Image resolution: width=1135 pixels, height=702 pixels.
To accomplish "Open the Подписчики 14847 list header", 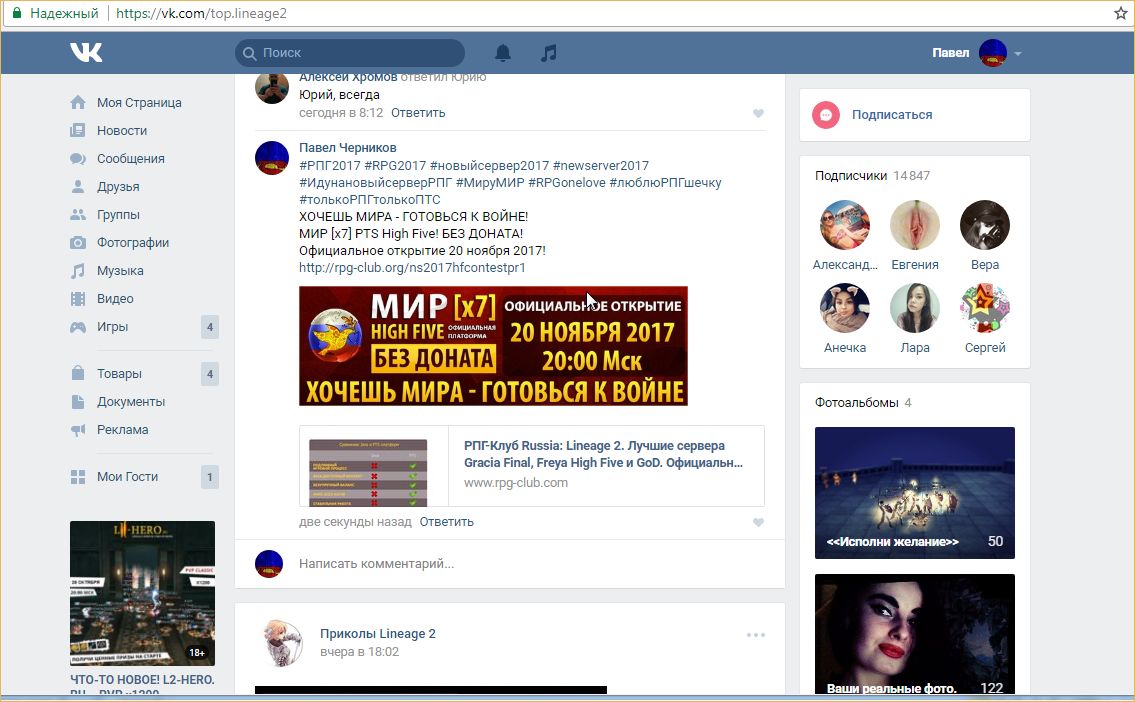I will [872, 176].
